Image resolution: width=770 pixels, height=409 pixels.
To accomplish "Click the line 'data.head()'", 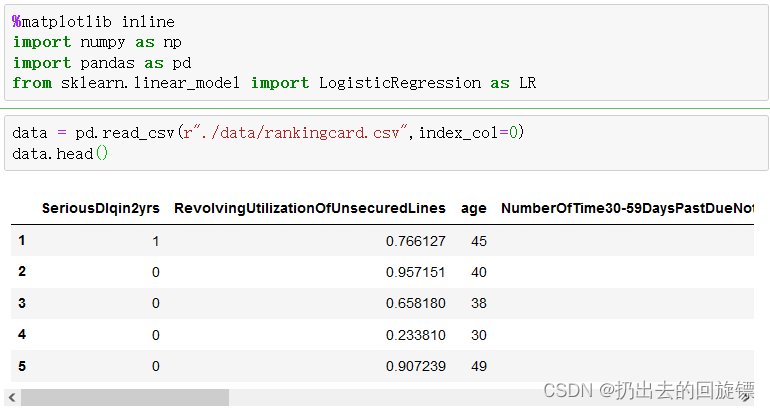I will pyautogui.click(x=60, y=154).
